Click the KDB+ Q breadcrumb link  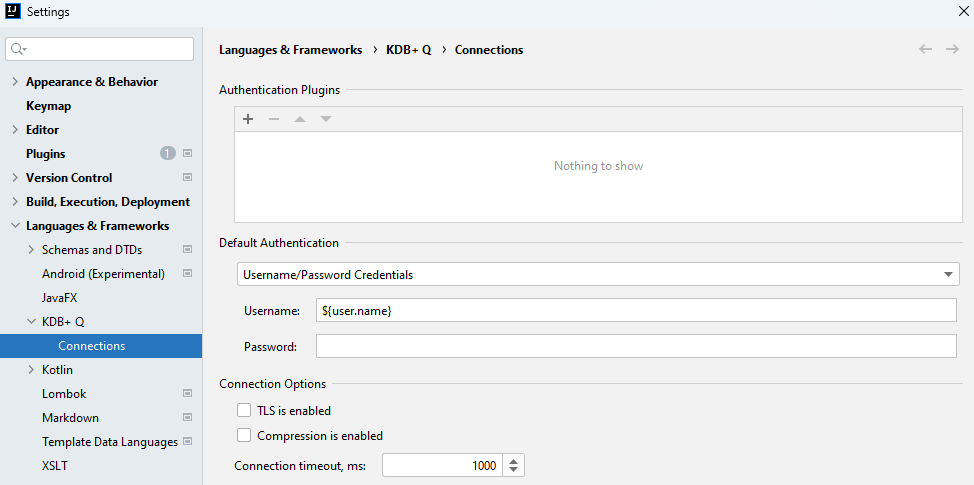(409, 50)
